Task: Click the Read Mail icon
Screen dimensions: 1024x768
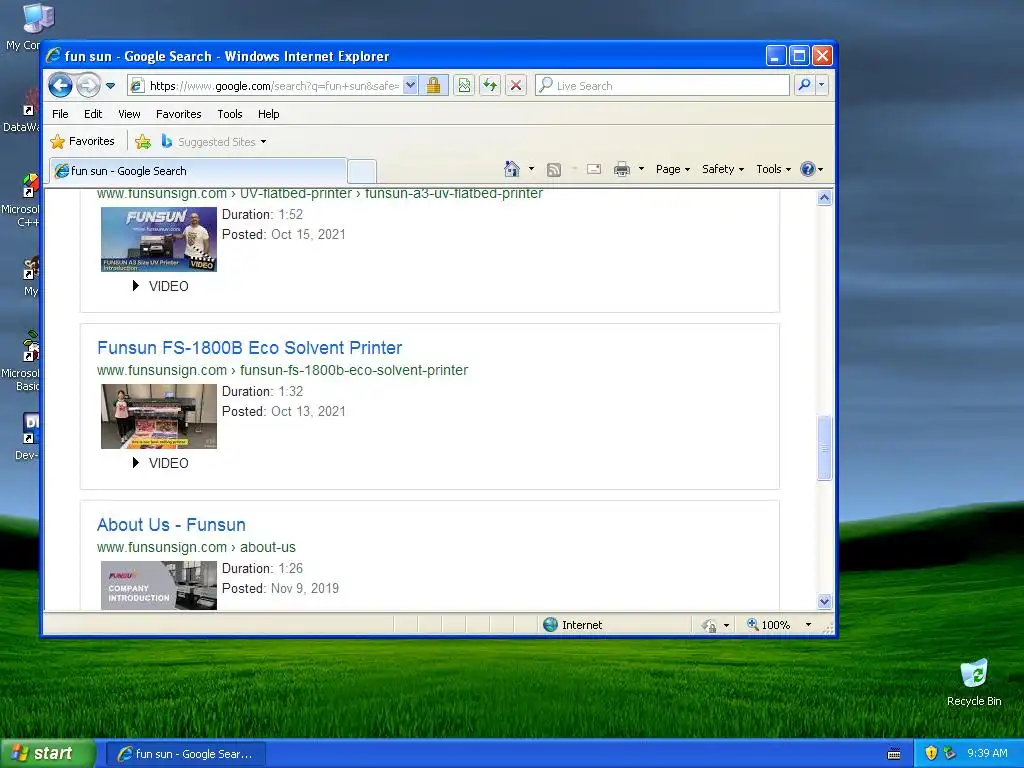Action: click(x=594, y=170)
